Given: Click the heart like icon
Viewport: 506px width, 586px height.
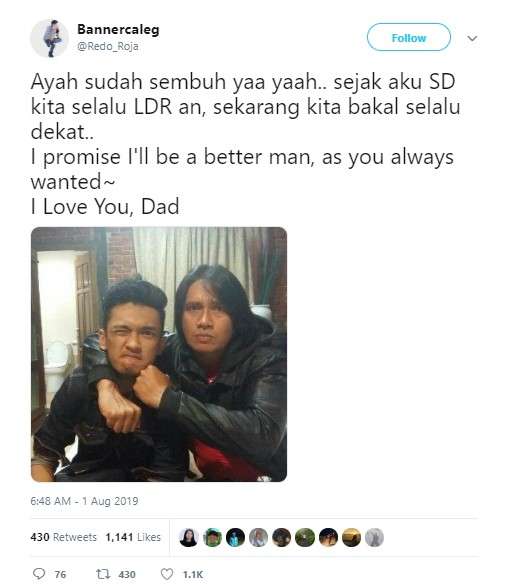Looking at the screenshot, I should (167, 574).
